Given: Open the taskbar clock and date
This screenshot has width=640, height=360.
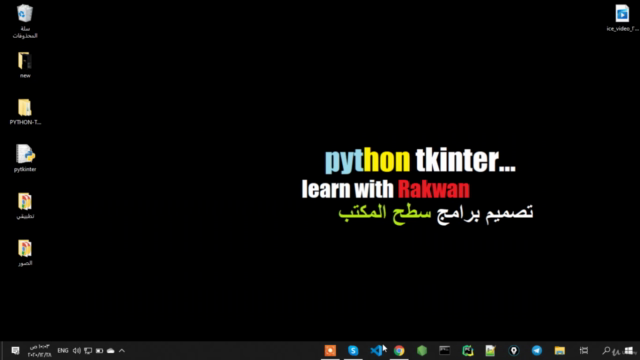Looking at the screenshot, I should click(40, 351).
